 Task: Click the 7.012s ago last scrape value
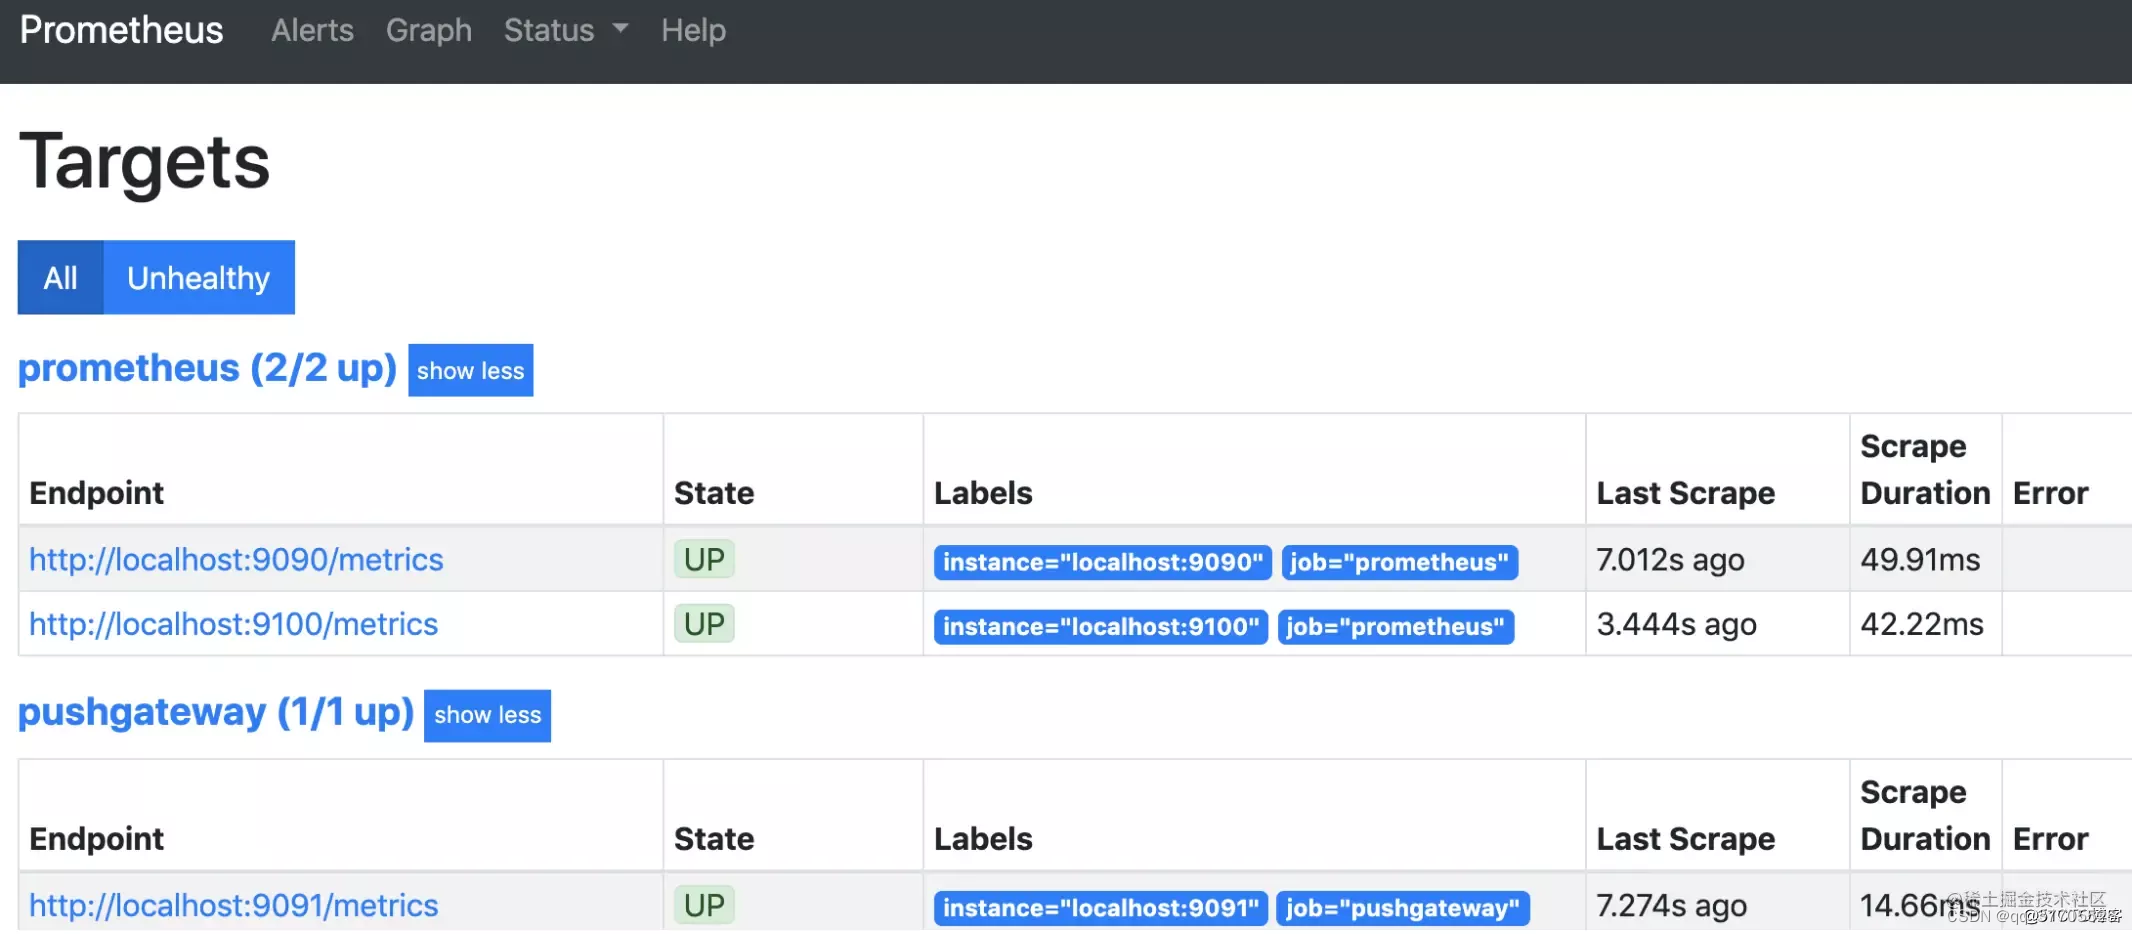pos(1670,560)
